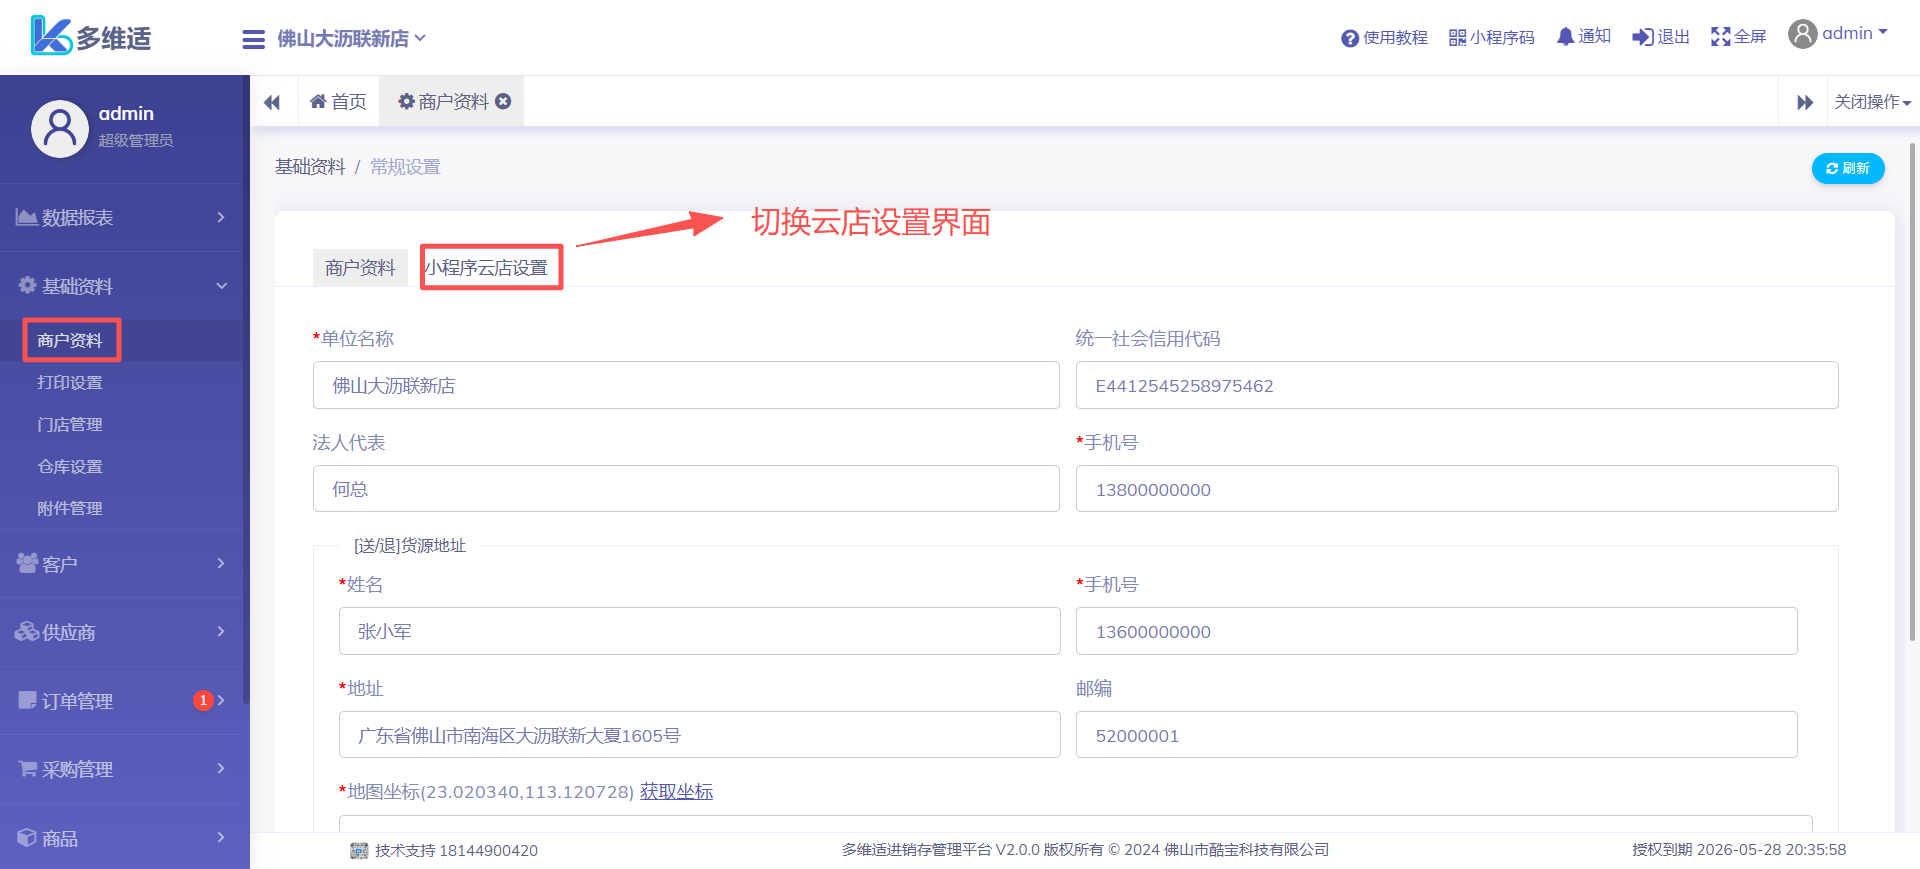Close the 商户资料 tab
Viewport: 1920px width, 869px height.
point(504,101)
